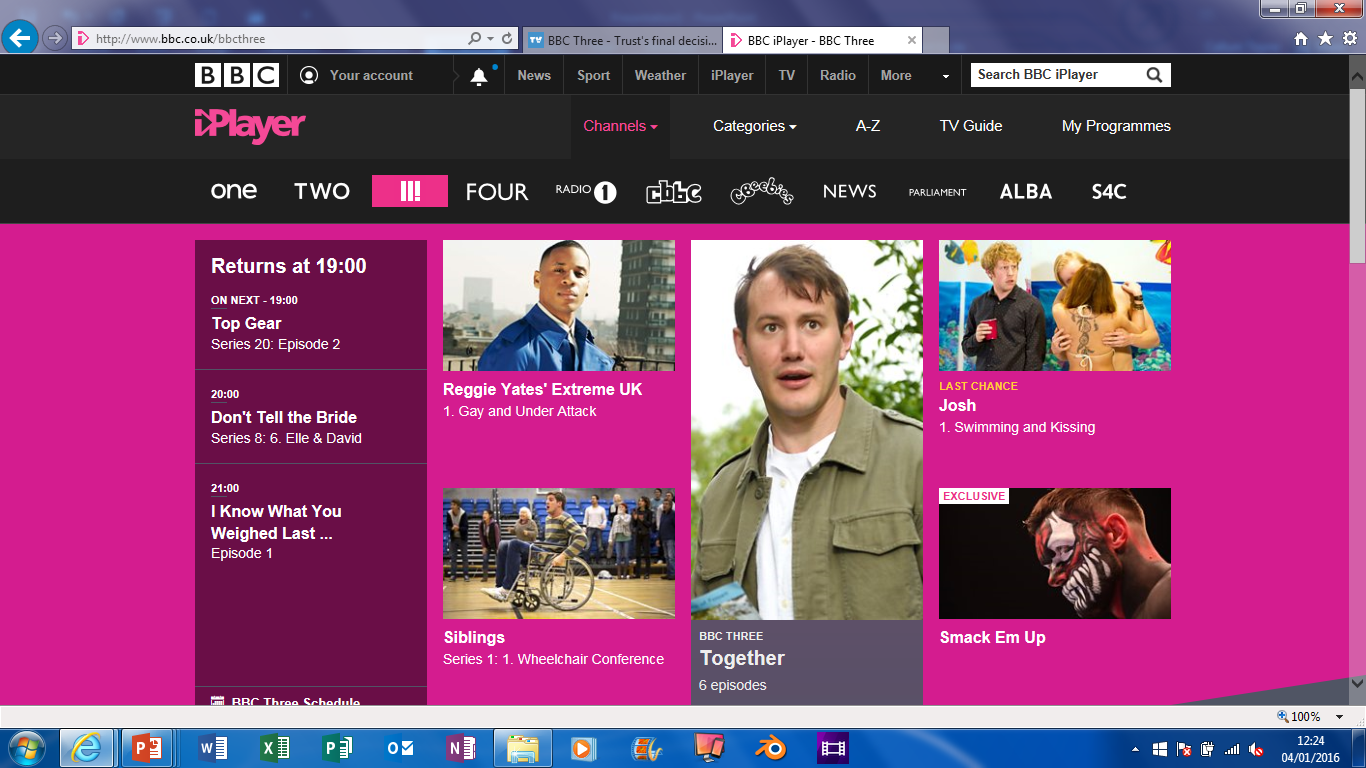Open the 100% zoom level dropdown
Viewport: 1366px width, 768px height.
coord(1340,717)
